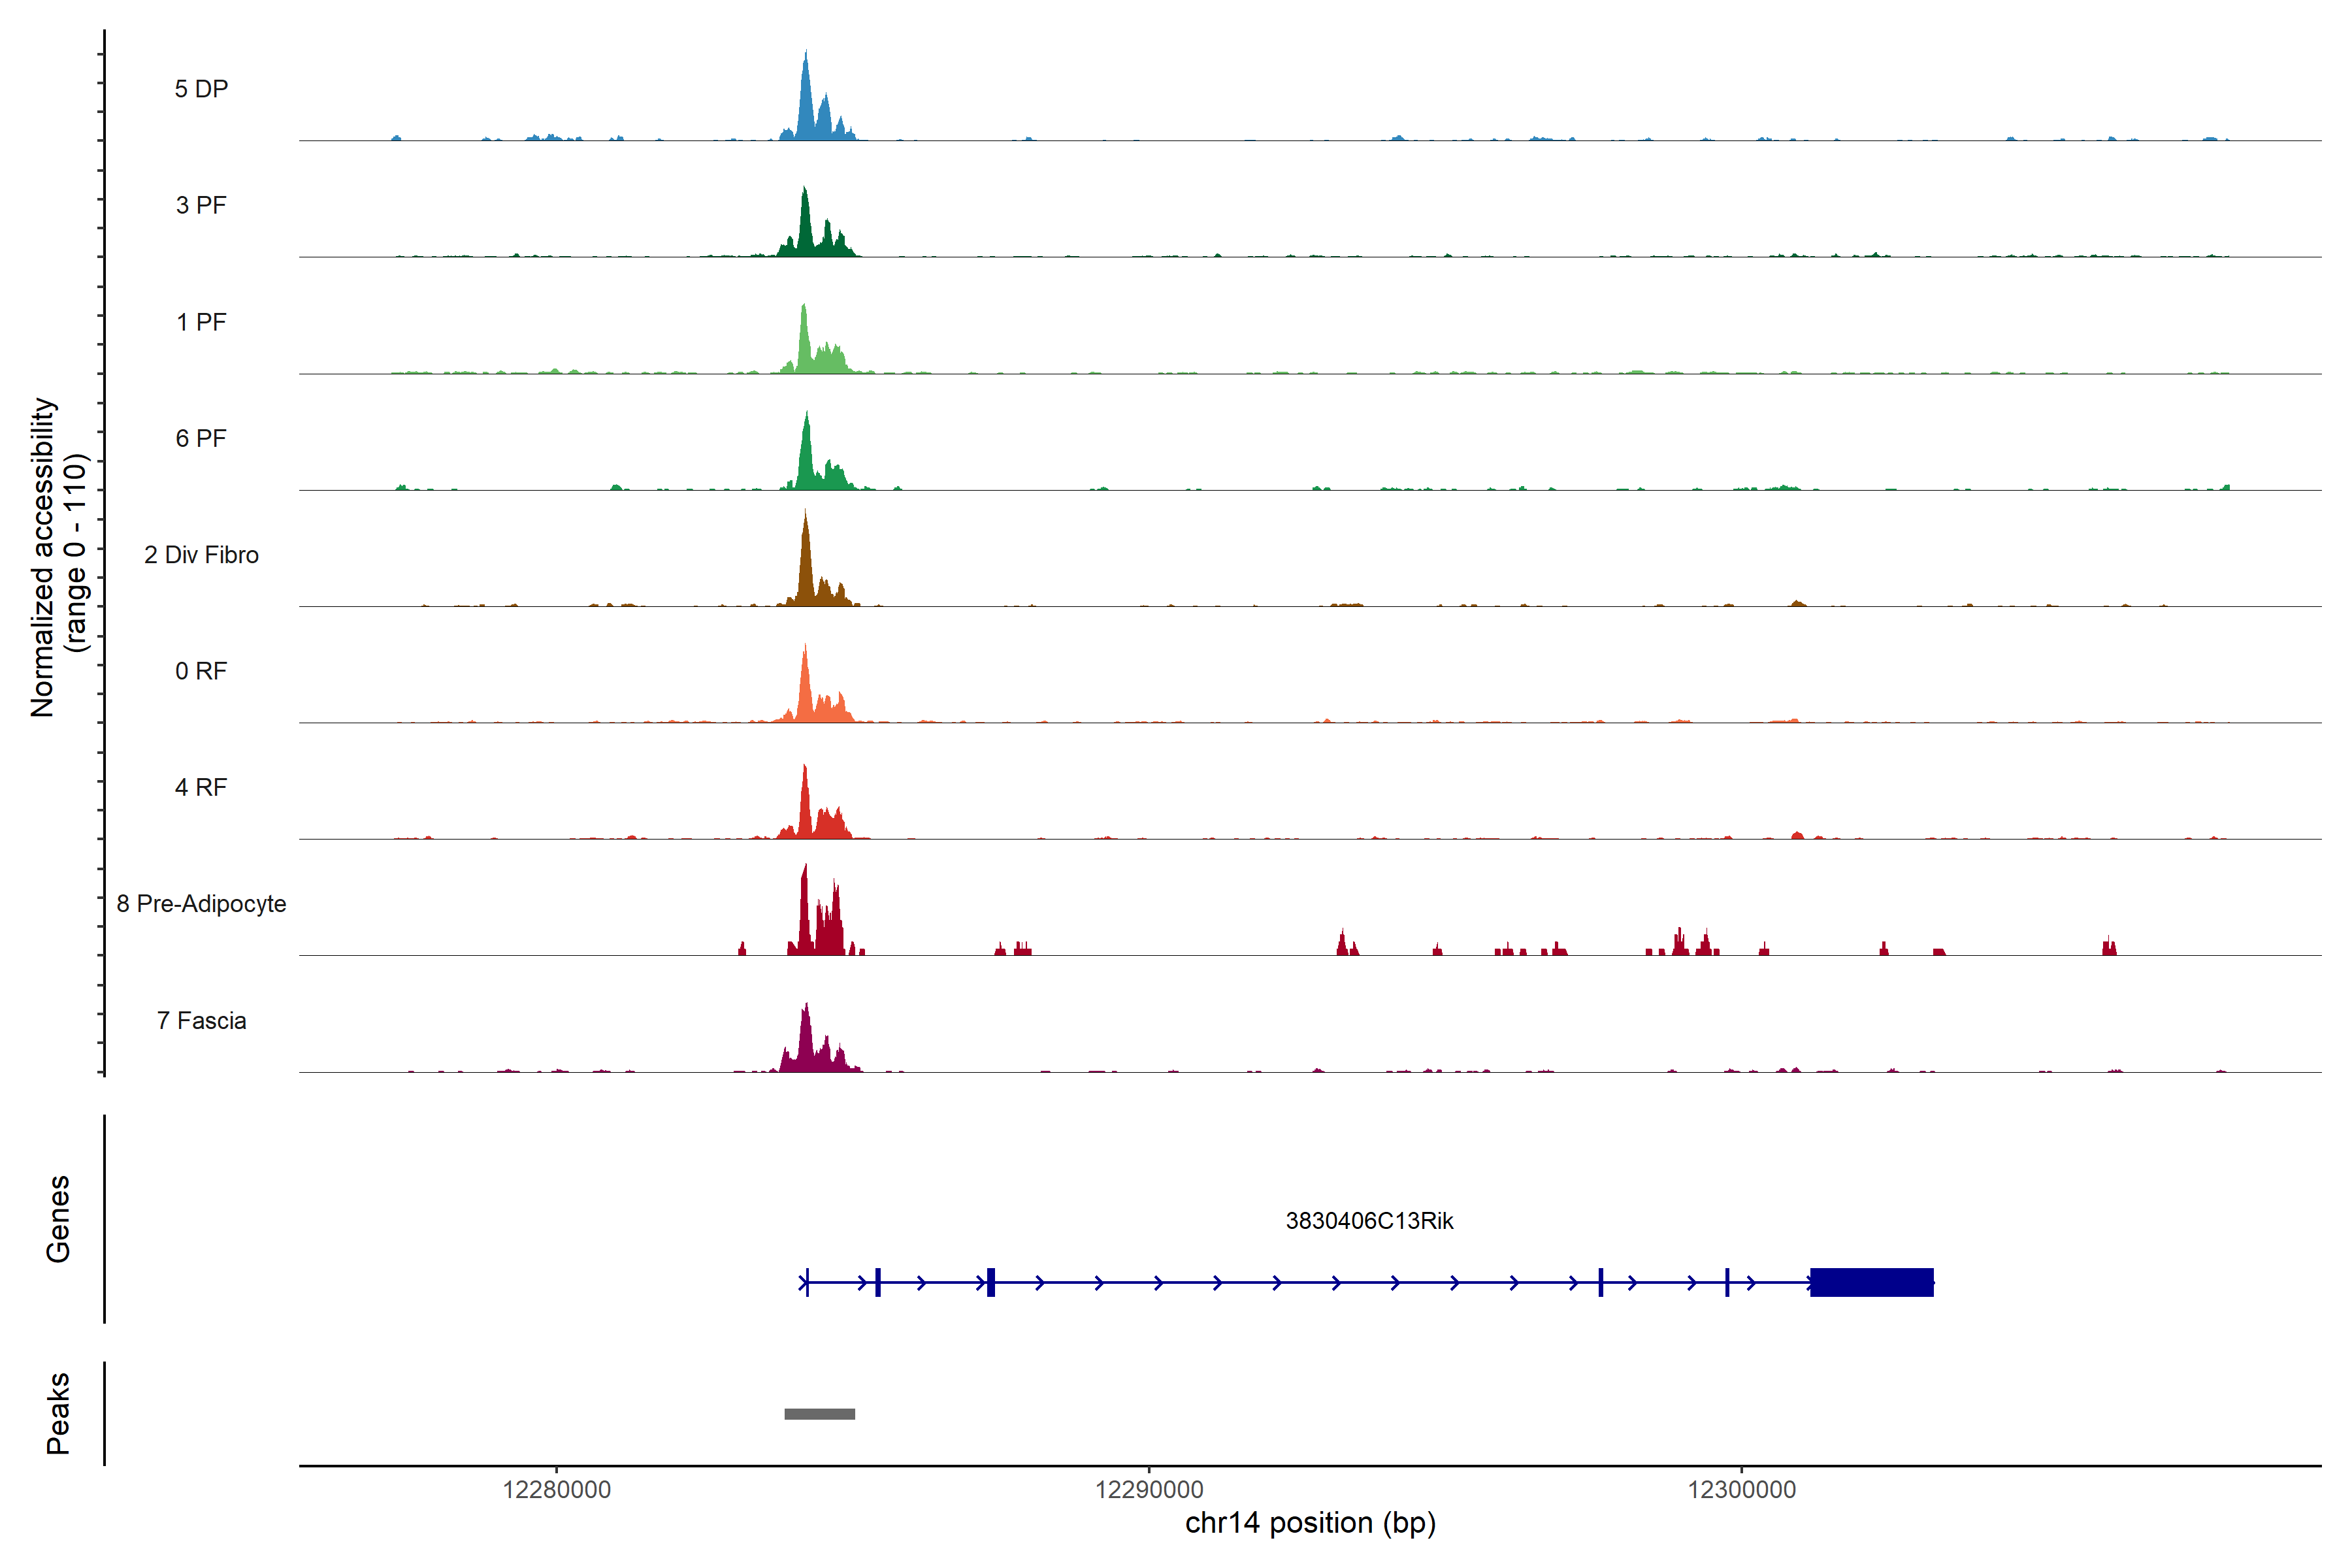2352x1568 pixels.
Task: Click the 1 PF track label
Action: pos(201,322)
